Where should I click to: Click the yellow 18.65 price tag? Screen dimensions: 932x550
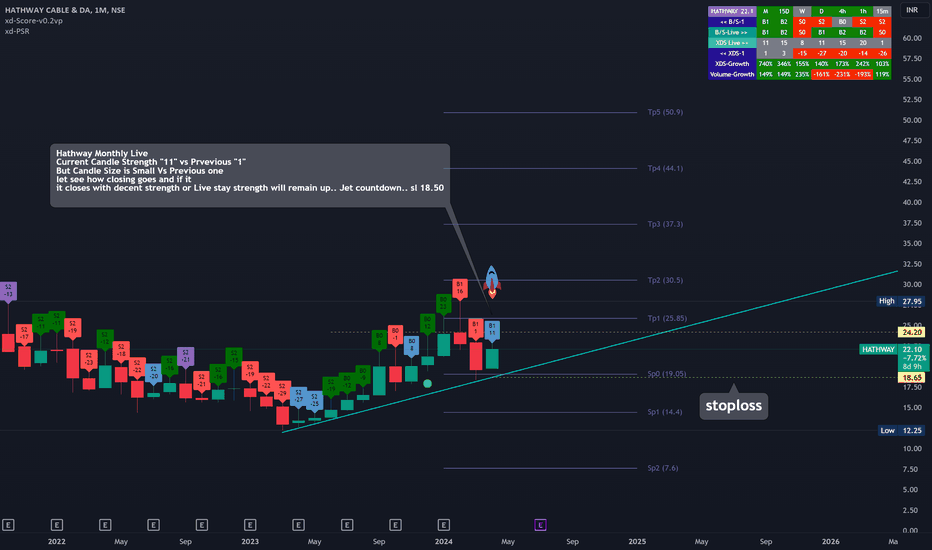912,378
